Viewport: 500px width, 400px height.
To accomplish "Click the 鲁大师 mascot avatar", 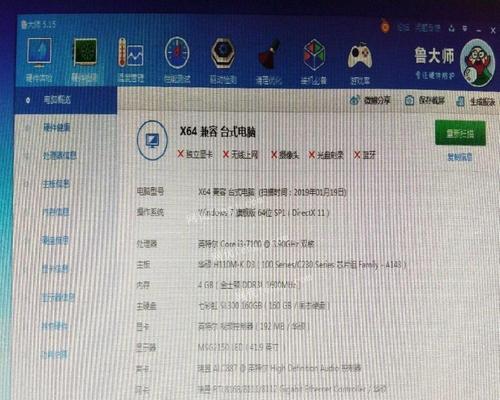I will [477, 63].
